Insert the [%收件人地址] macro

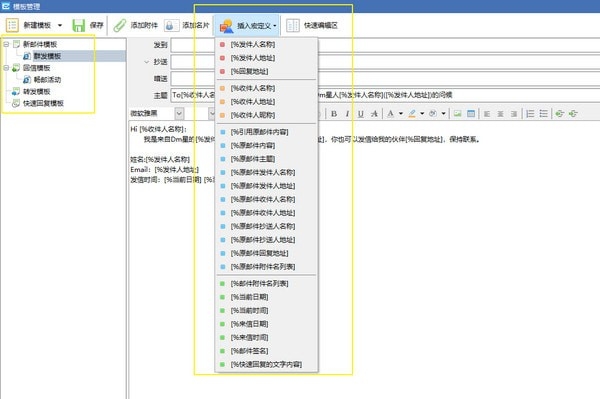267,102
